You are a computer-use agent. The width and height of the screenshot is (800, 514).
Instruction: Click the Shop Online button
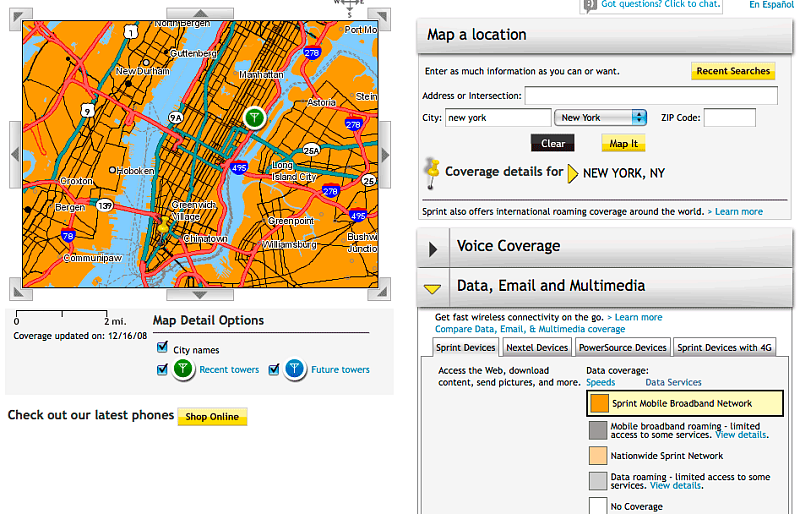tap(212, 417)
